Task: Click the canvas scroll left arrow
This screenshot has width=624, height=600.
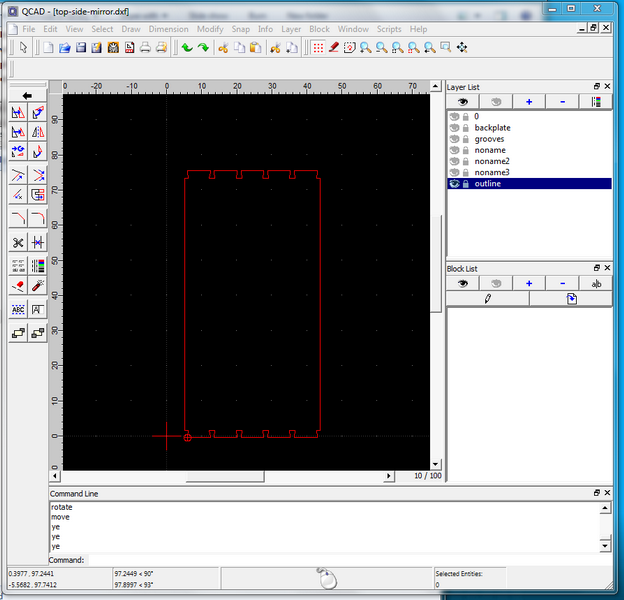Action: [x=55, y=475]
